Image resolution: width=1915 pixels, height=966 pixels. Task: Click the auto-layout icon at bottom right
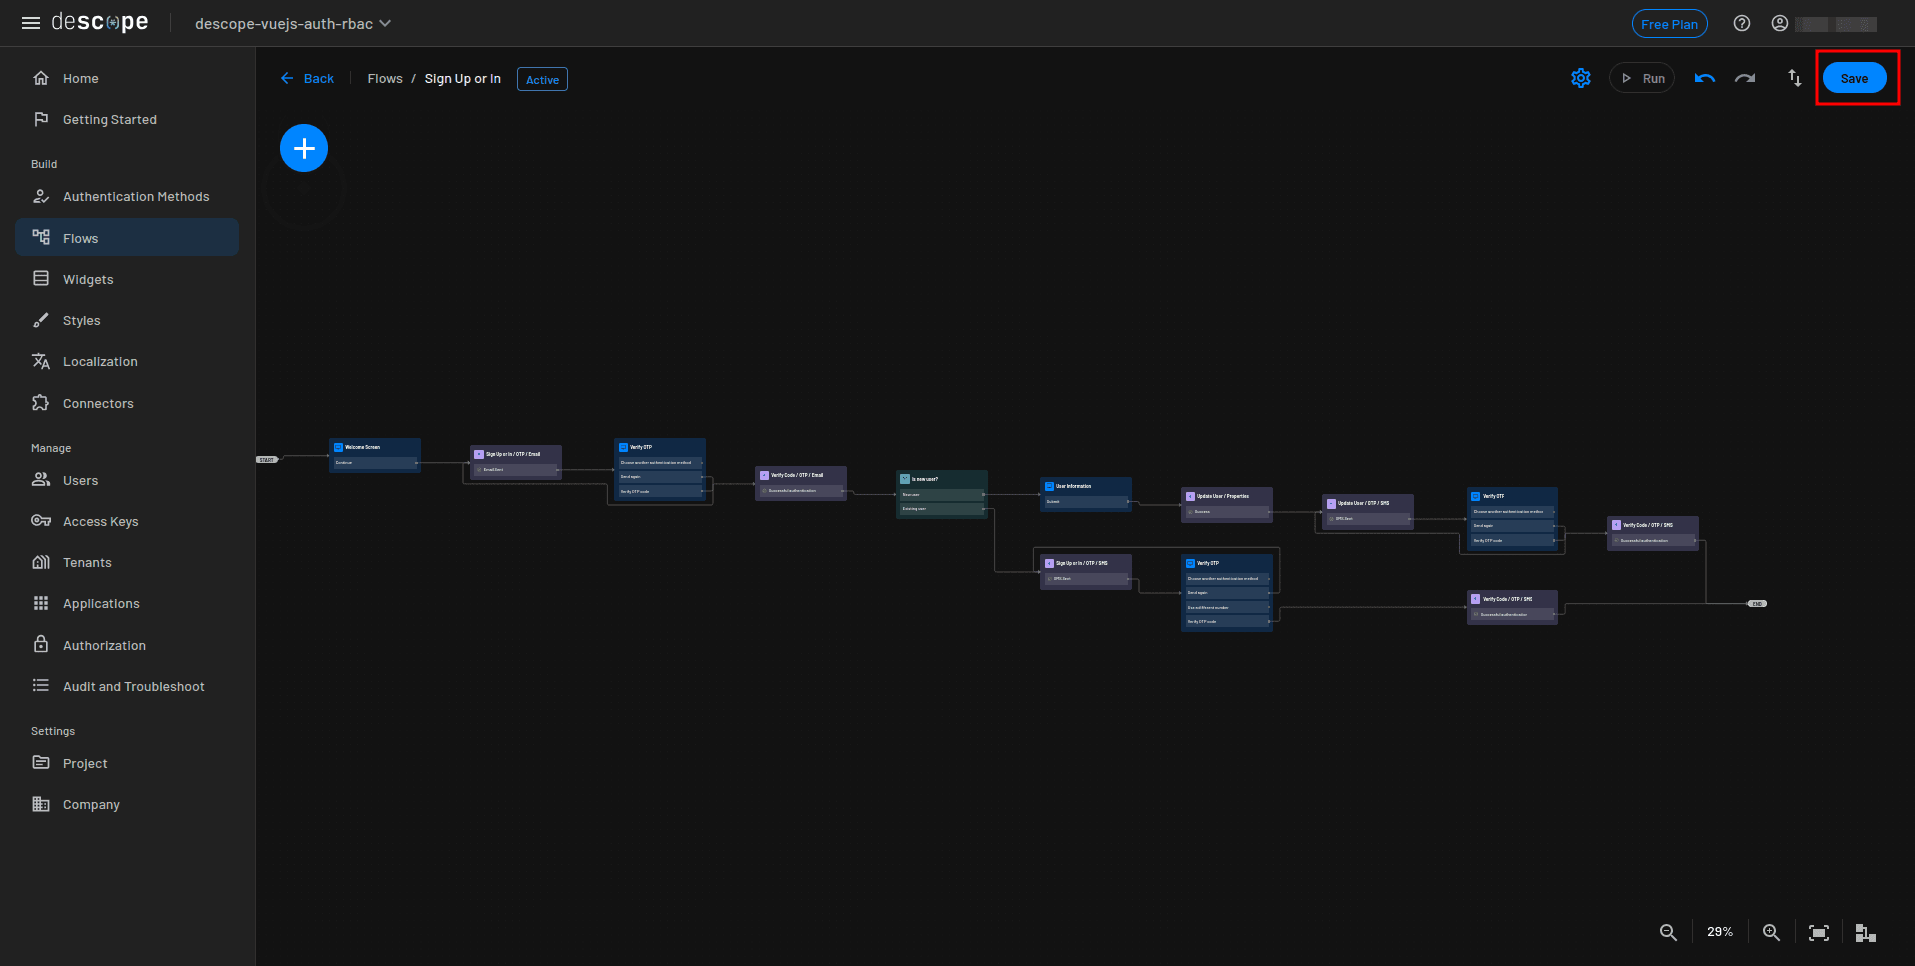[1865, 932]
